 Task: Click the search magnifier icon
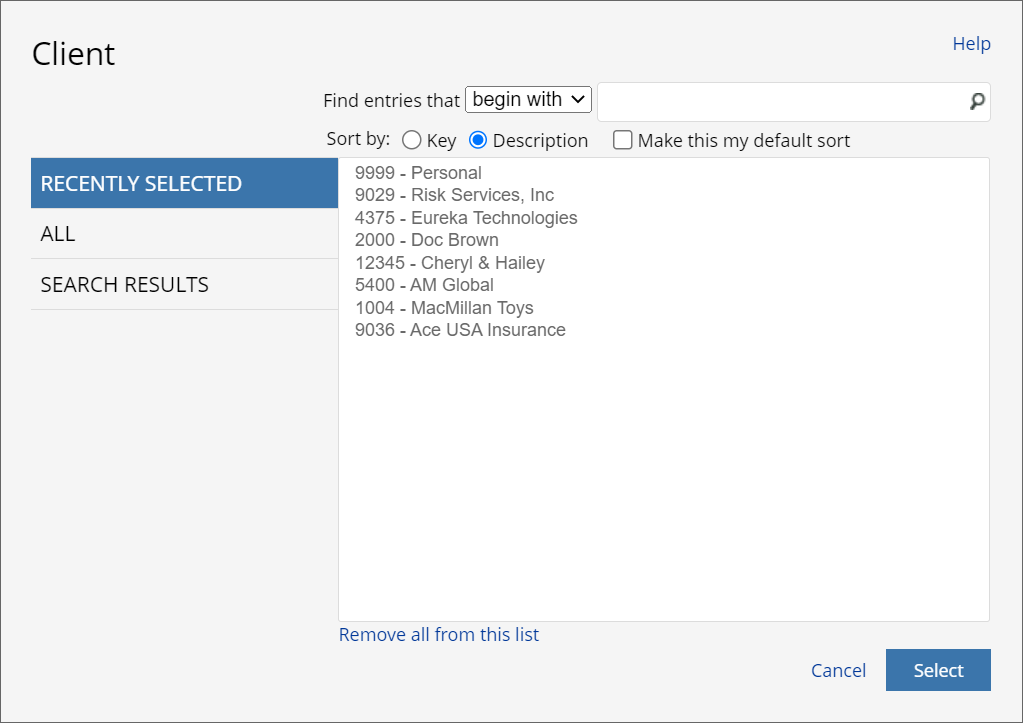975,101
